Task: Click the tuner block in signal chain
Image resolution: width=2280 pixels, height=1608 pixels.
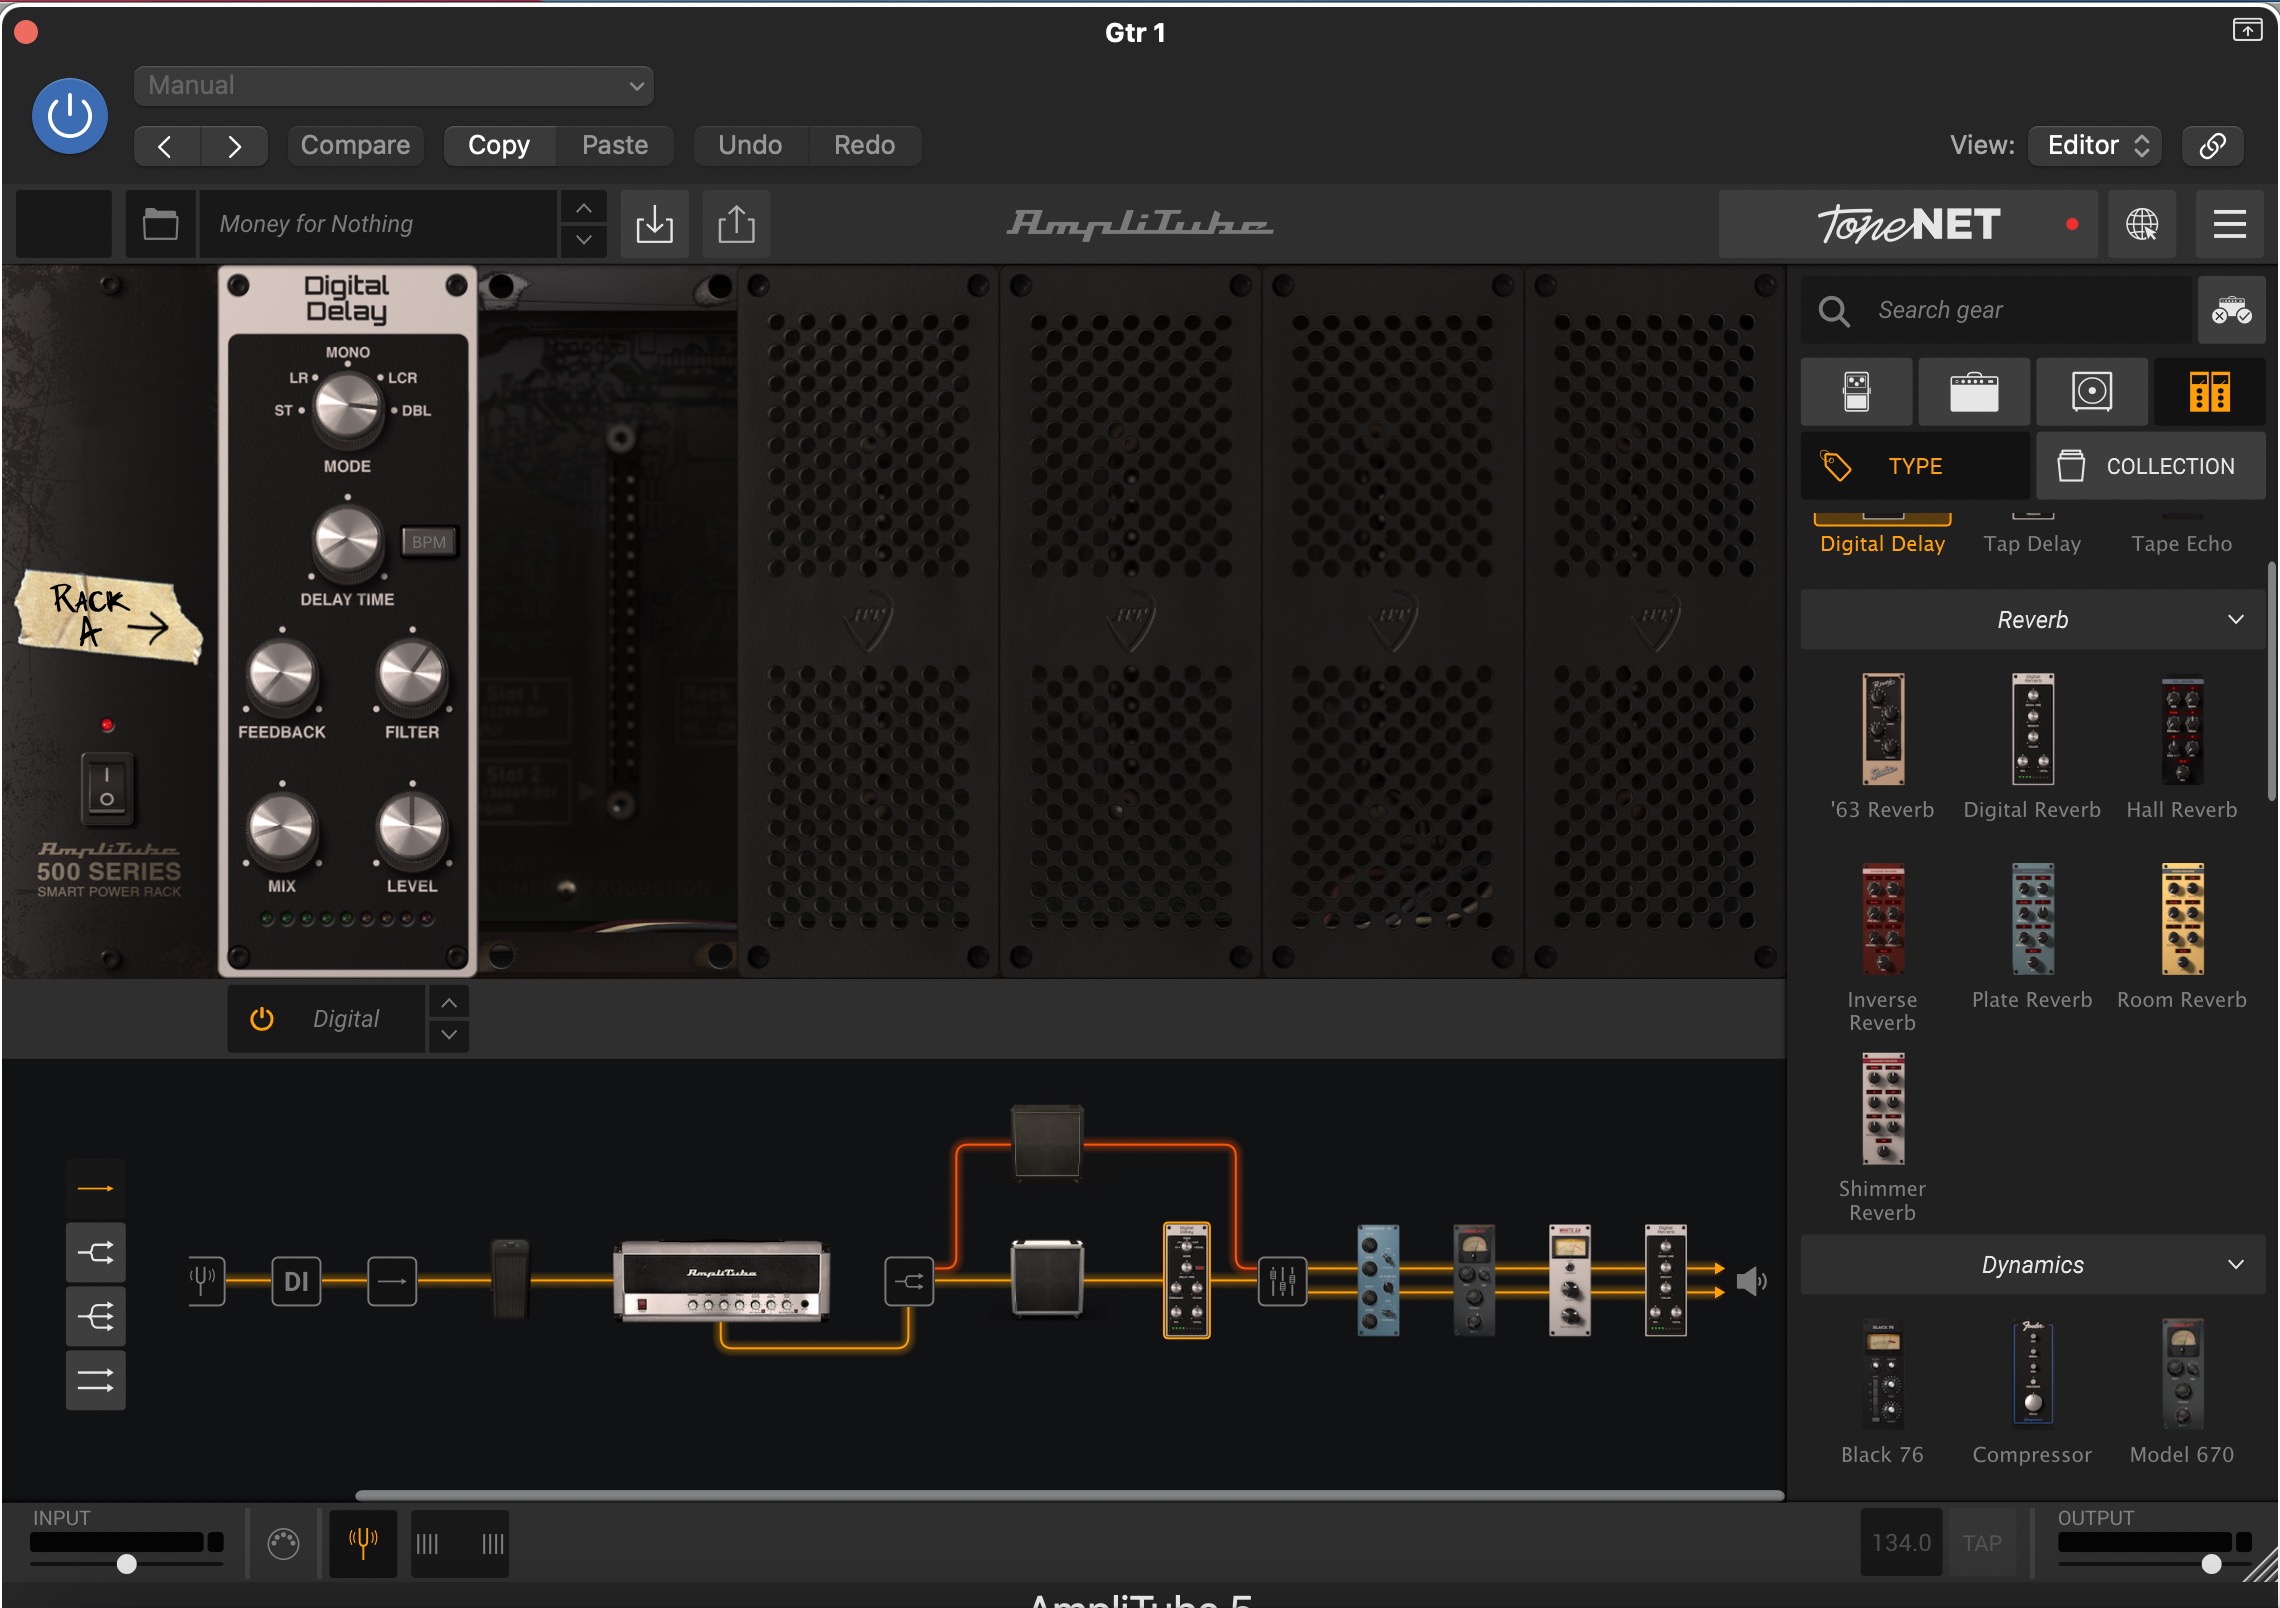Action: [x=204, y=1281]
